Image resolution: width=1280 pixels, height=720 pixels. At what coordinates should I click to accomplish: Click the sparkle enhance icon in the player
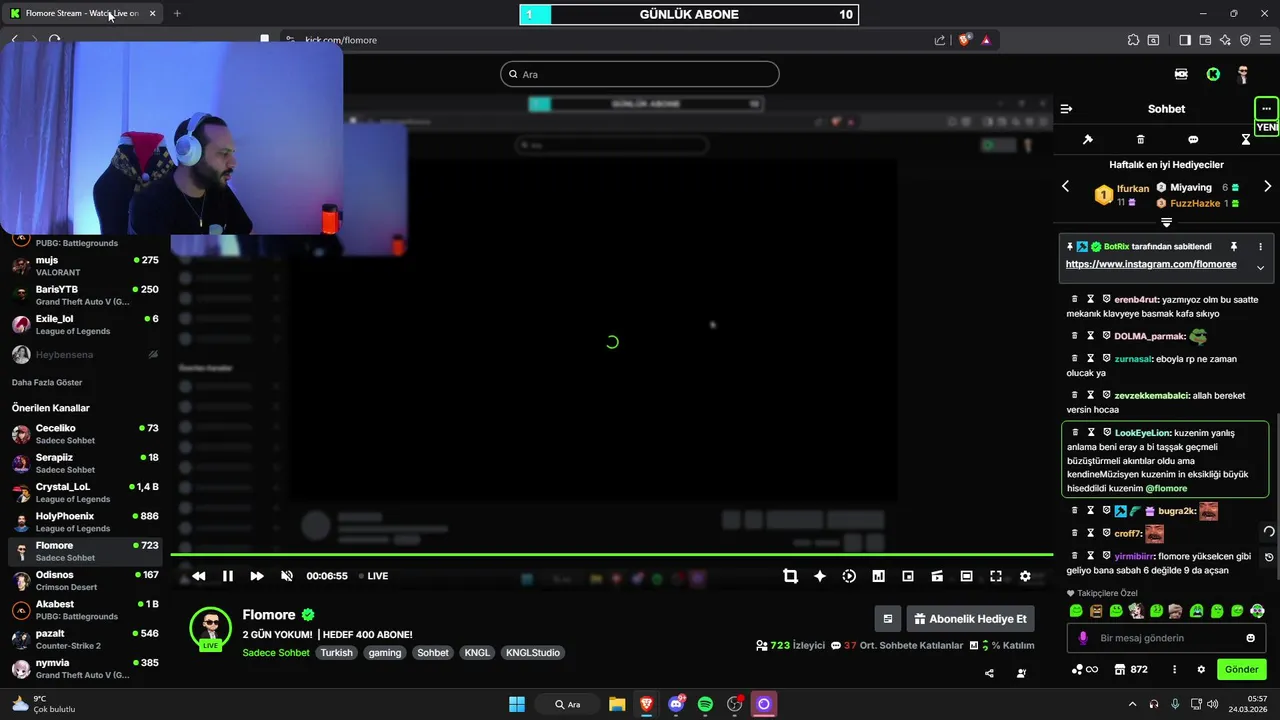coord(820,576)
